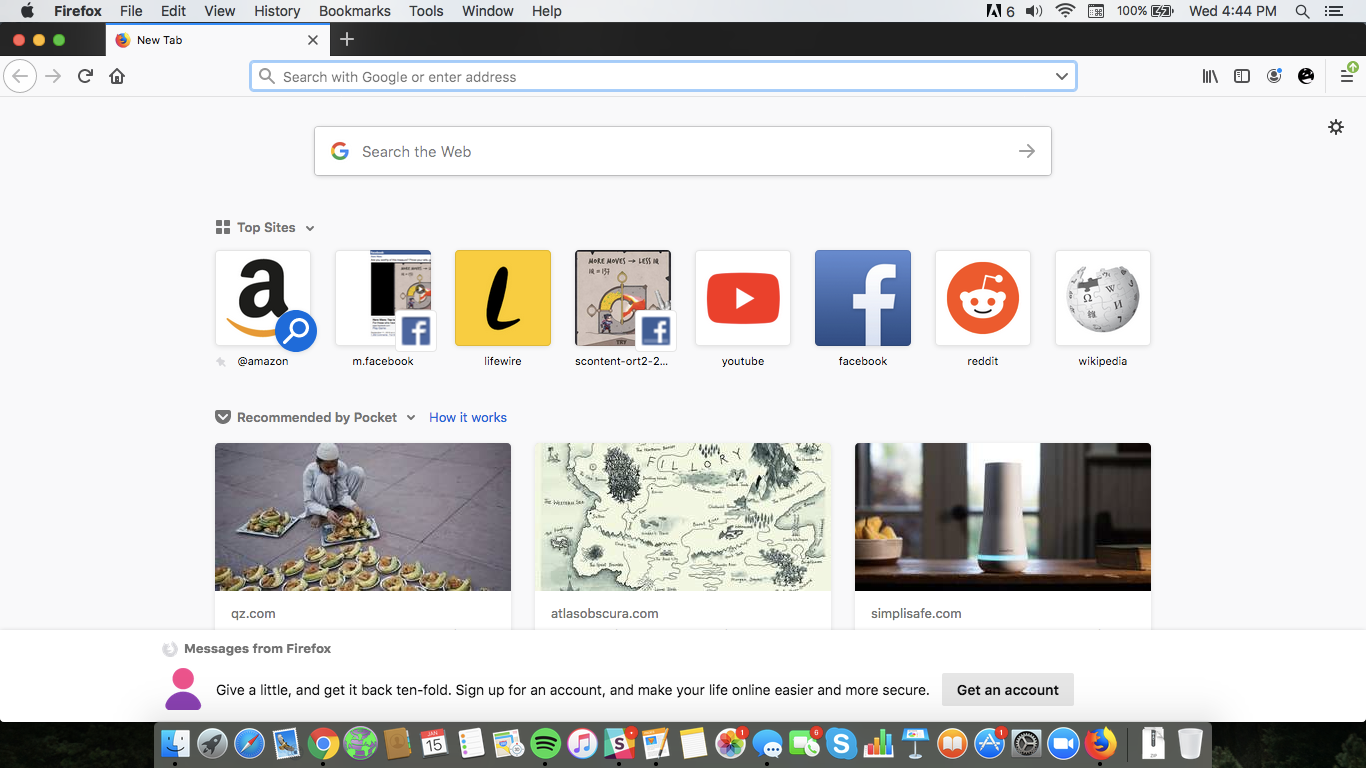
Task: Click the Search the Web field
Action: 683,151
